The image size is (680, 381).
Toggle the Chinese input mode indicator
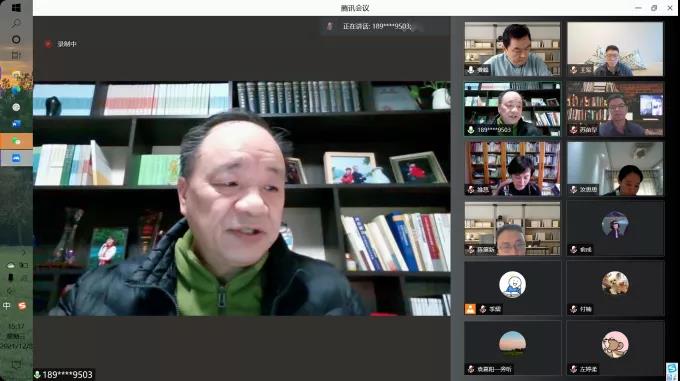(x=7, y=306)
